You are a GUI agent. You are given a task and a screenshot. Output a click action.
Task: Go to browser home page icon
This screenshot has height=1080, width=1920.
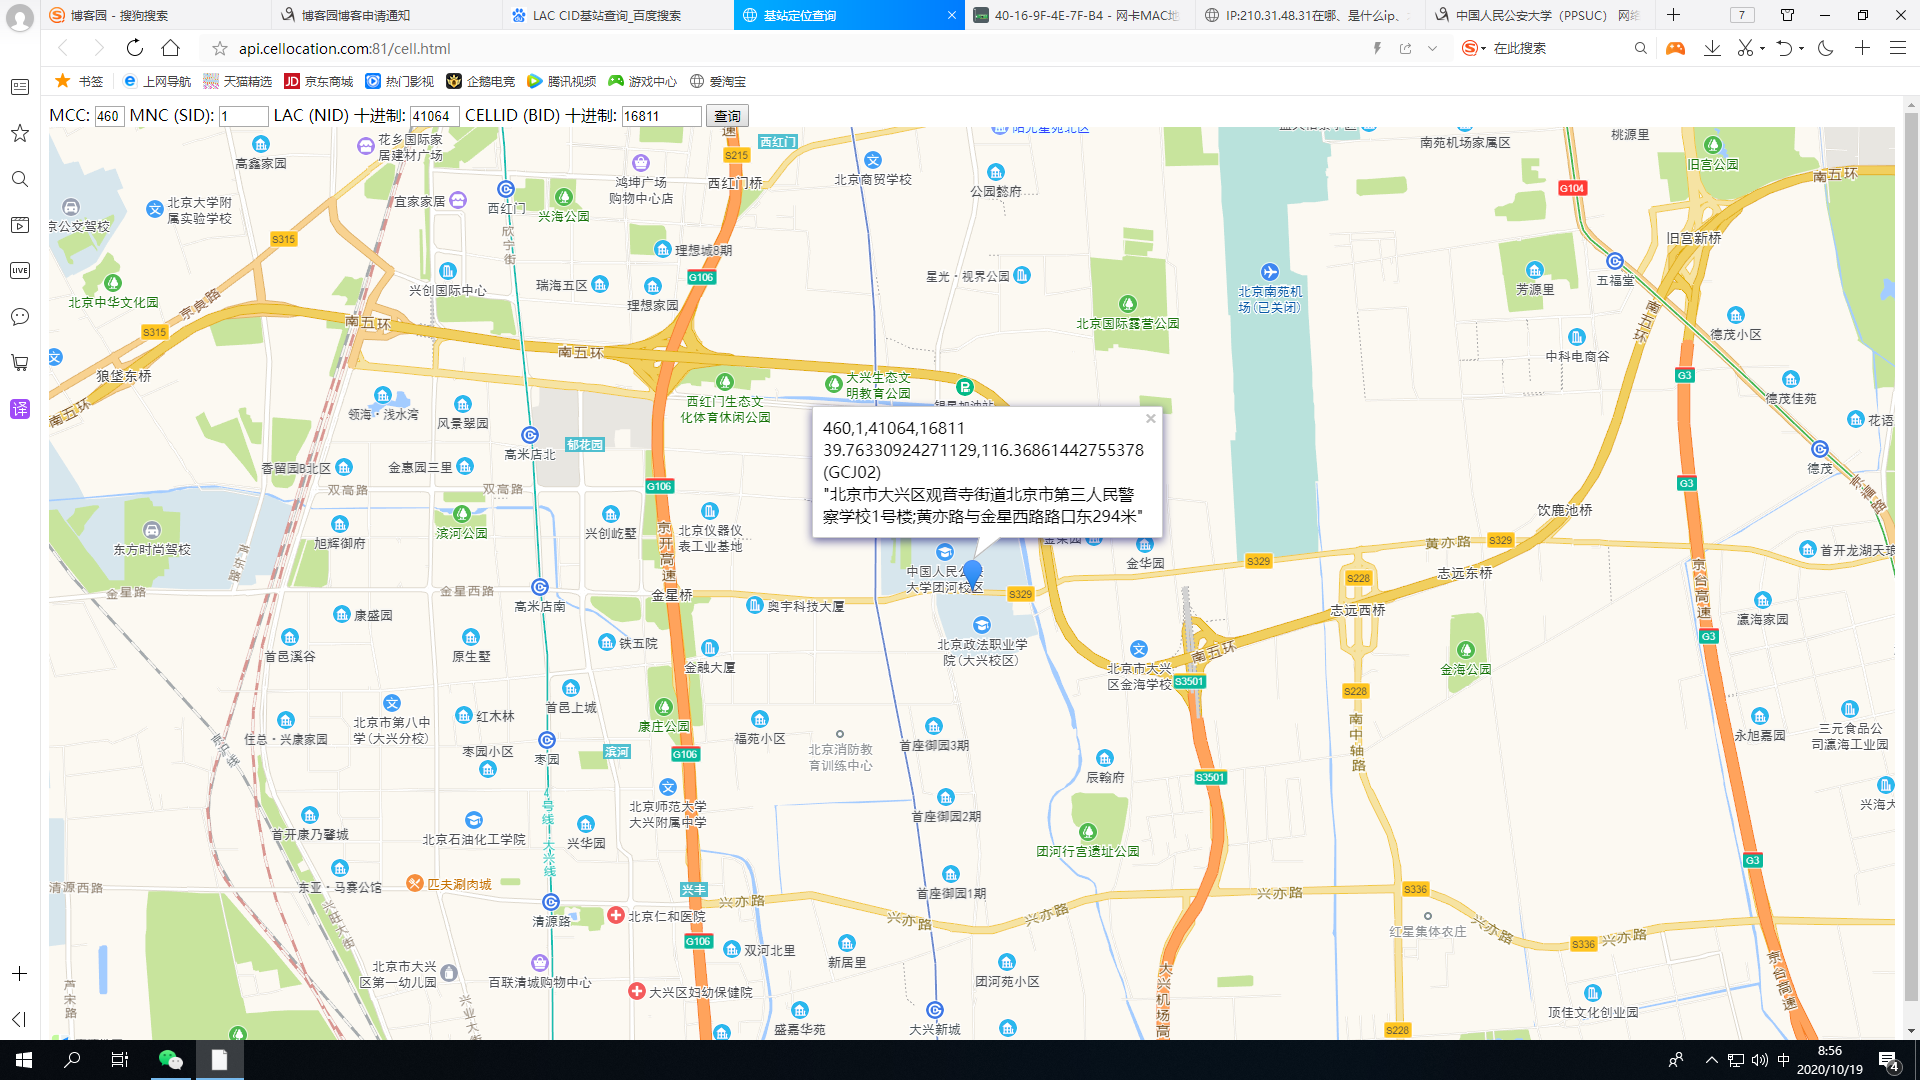pyautogui.click(x=171, y=48)
